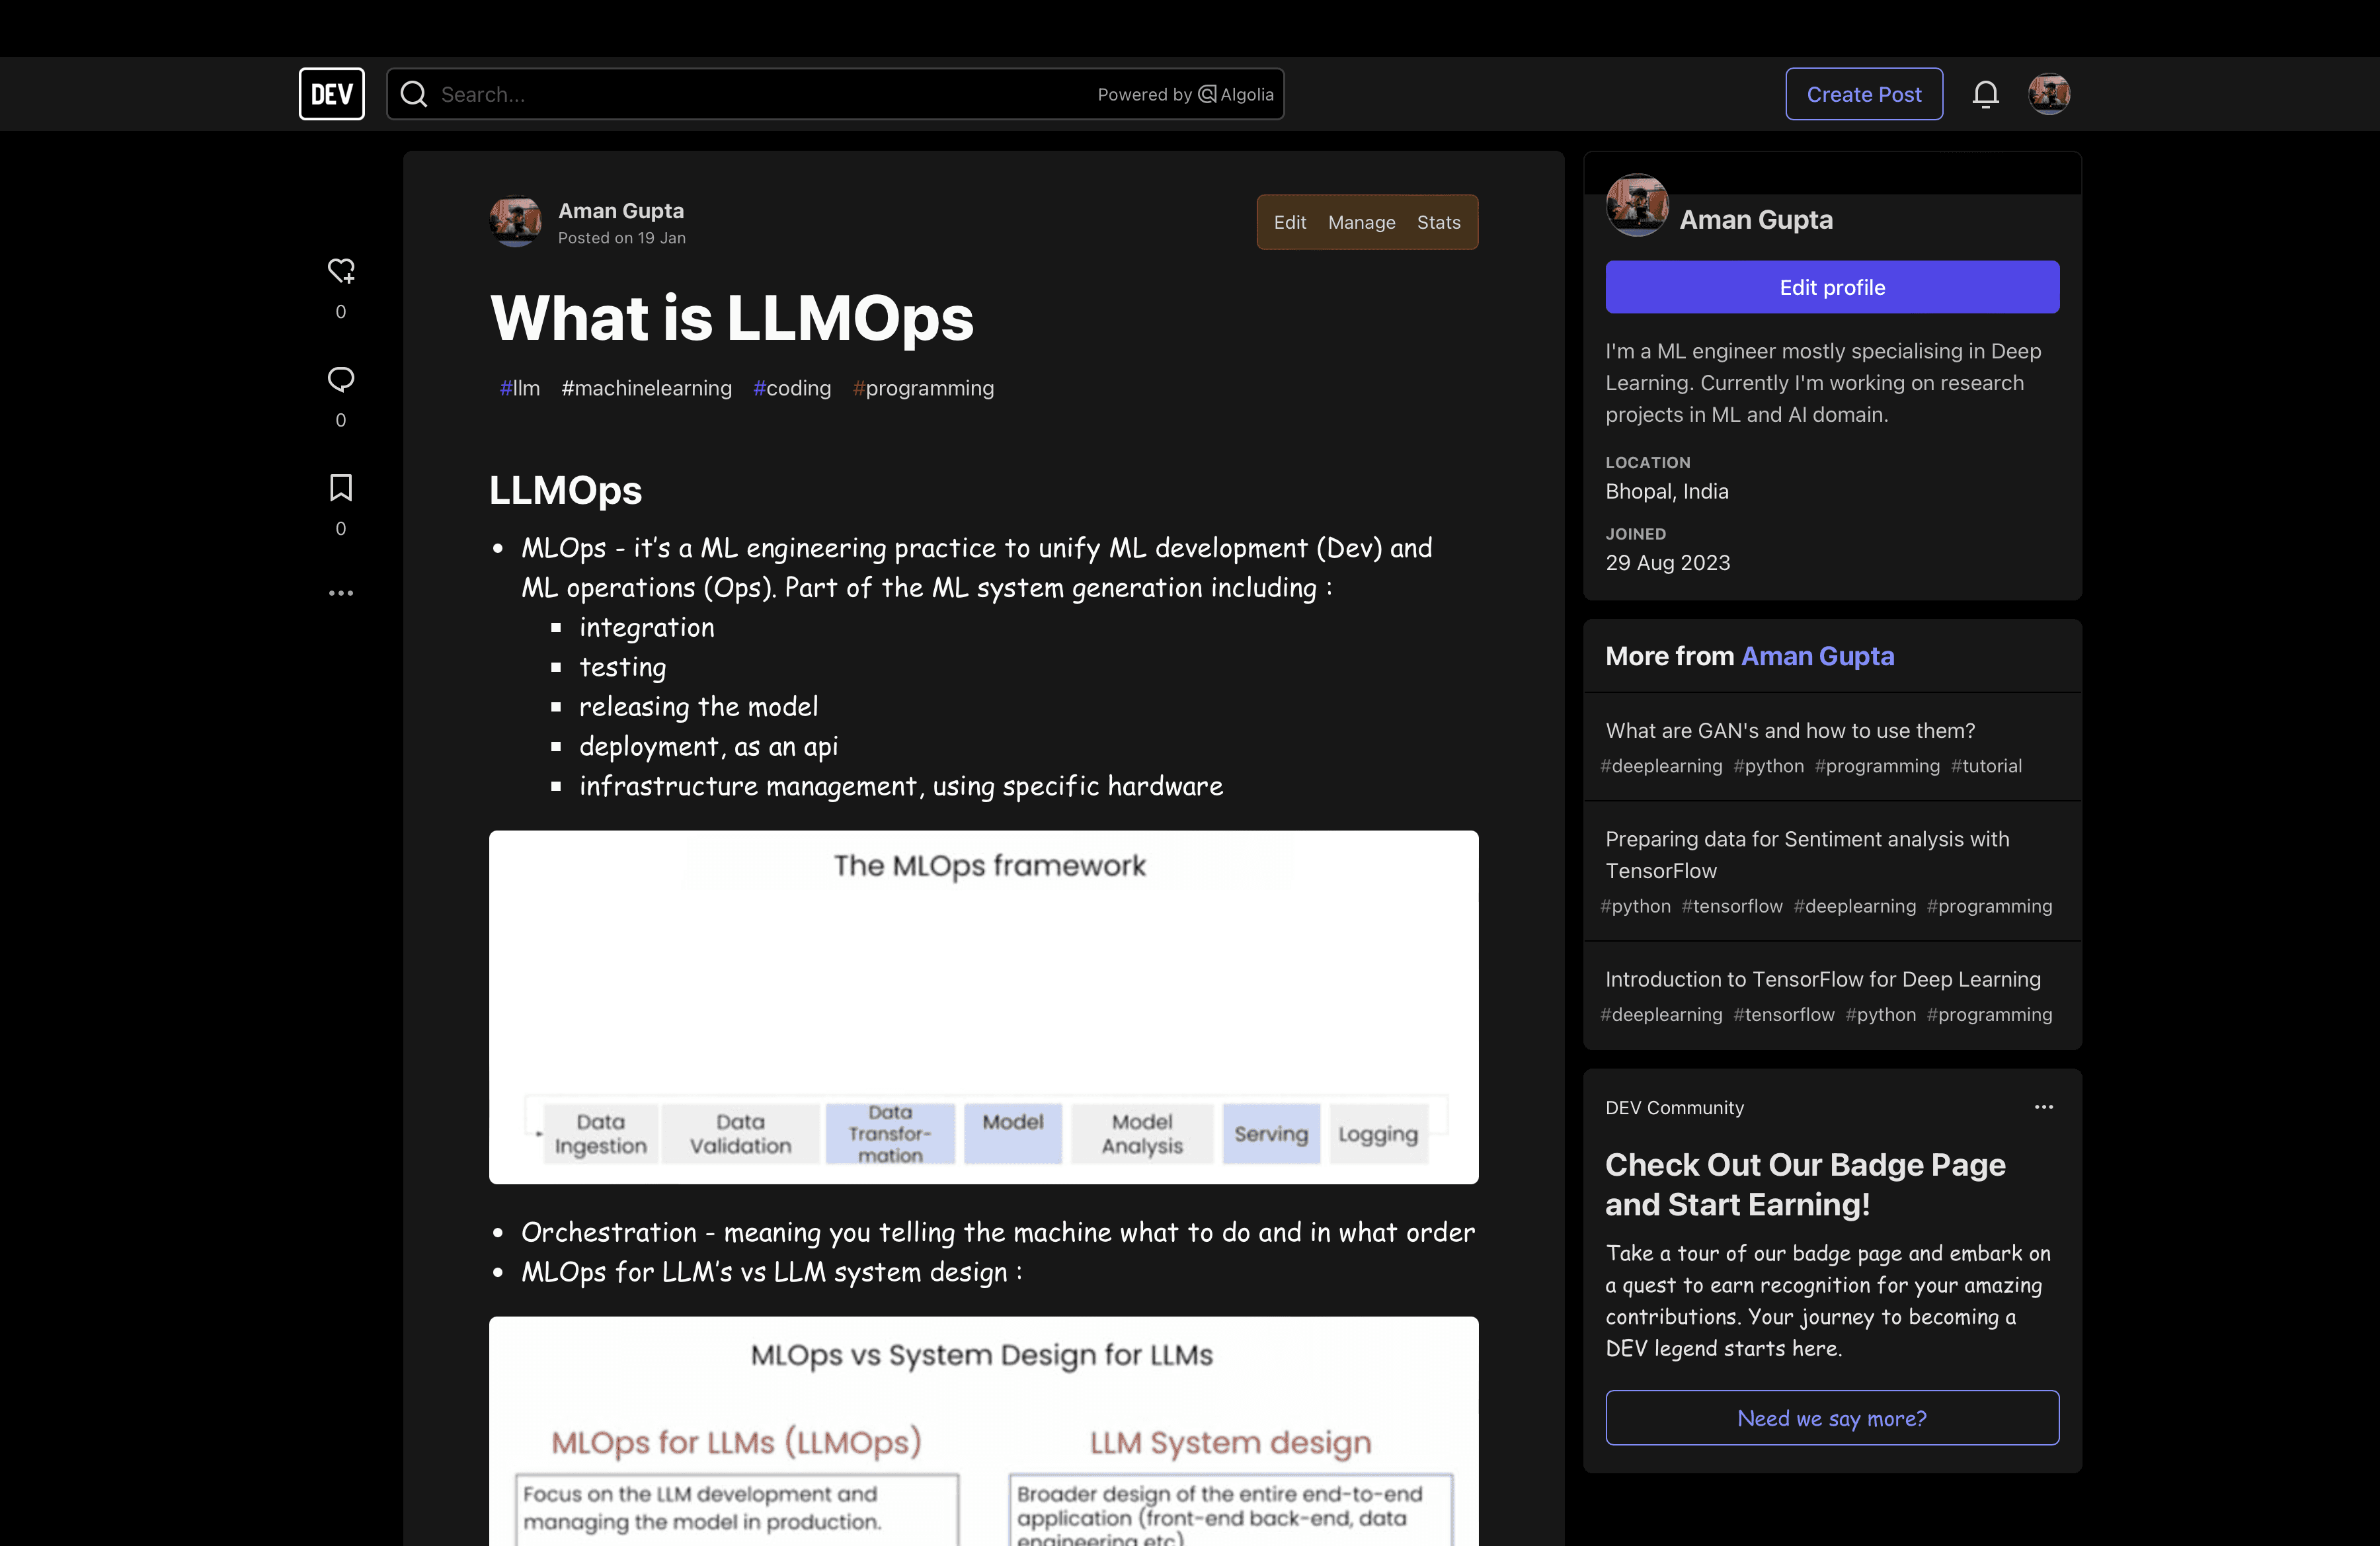Open the notifications bell
The width and height of the screenshot is (2380, 1546).
(1985, 94)
